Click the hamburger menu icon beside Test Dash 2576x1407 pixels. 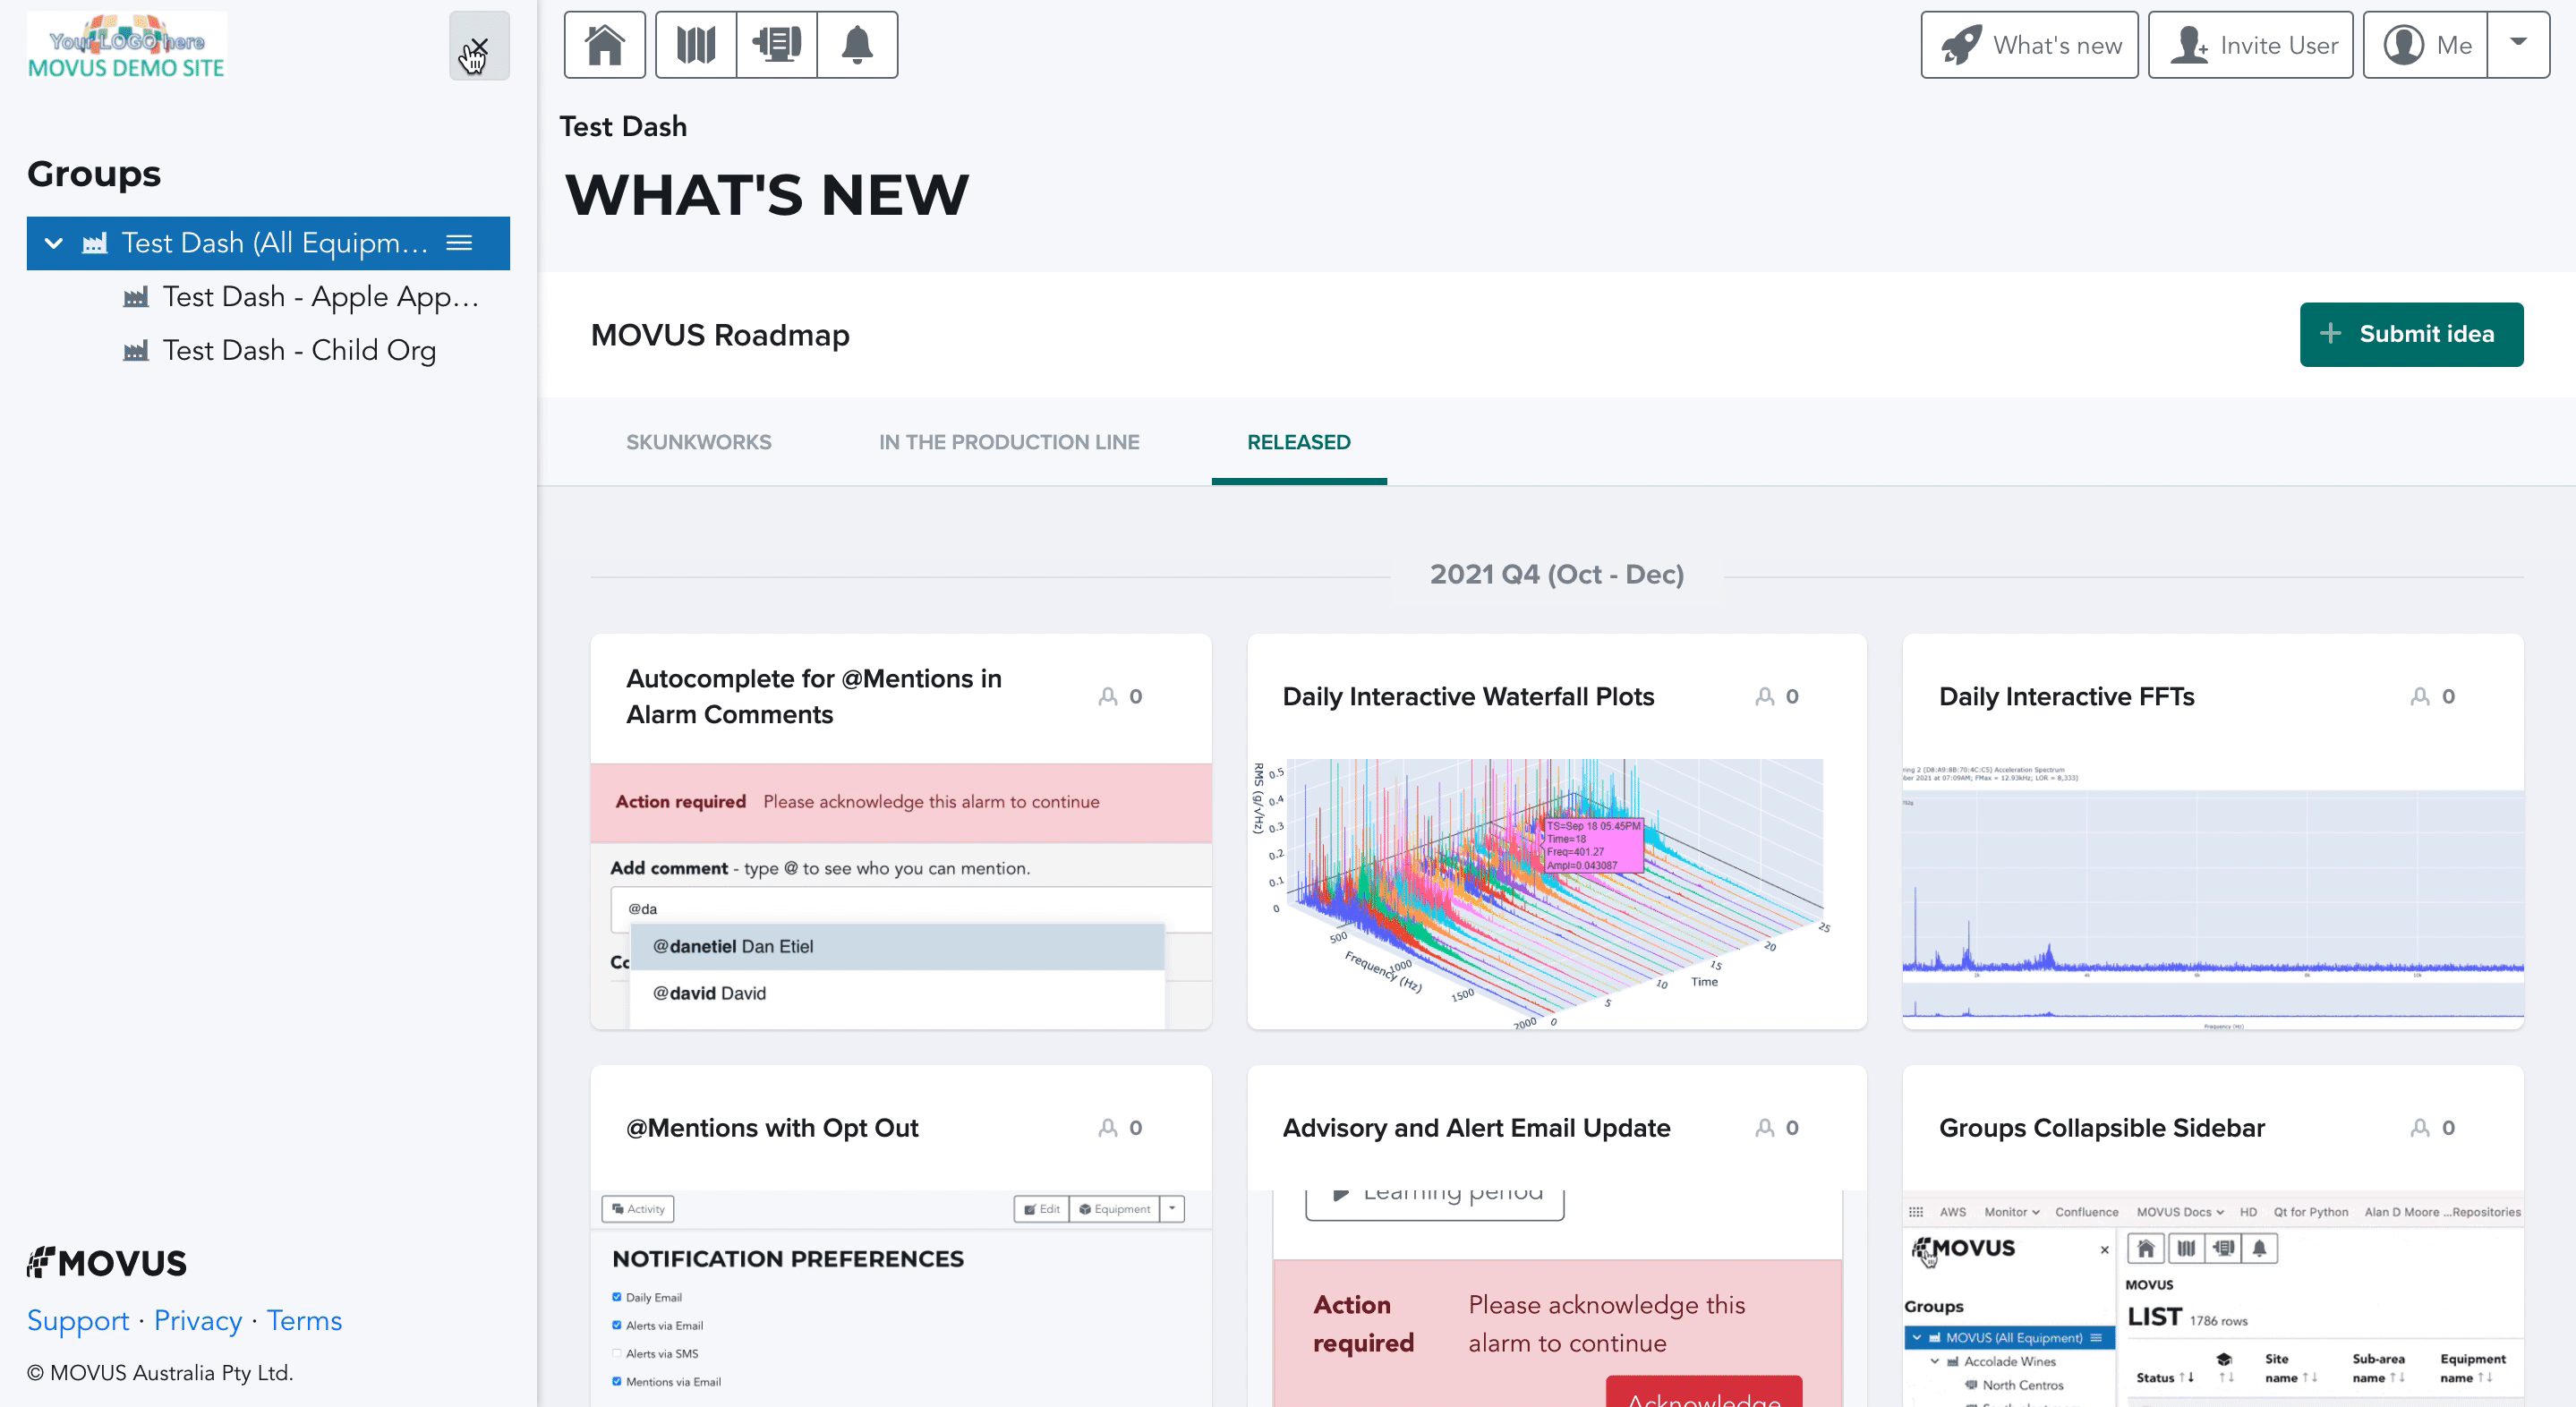pyautogui.click(x=459, y=243)
